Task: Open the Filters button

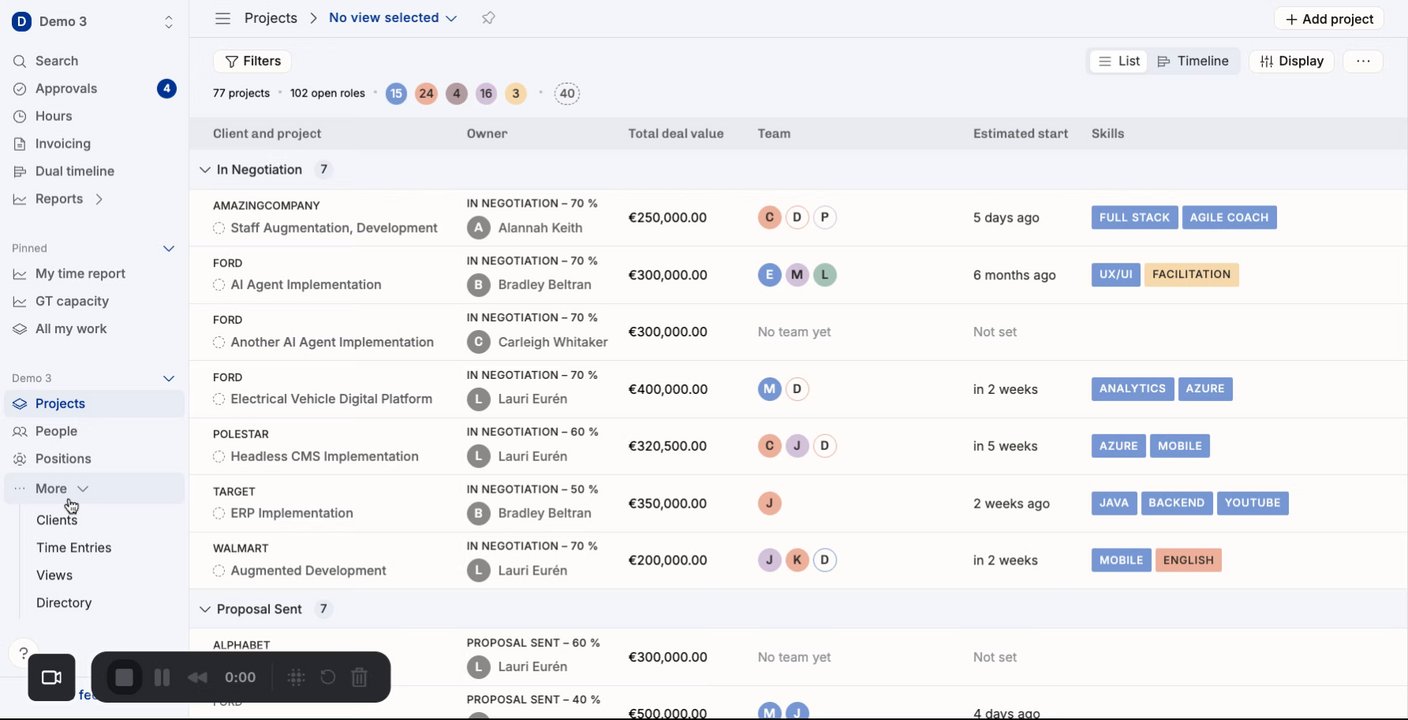Action: click(252, 61)
